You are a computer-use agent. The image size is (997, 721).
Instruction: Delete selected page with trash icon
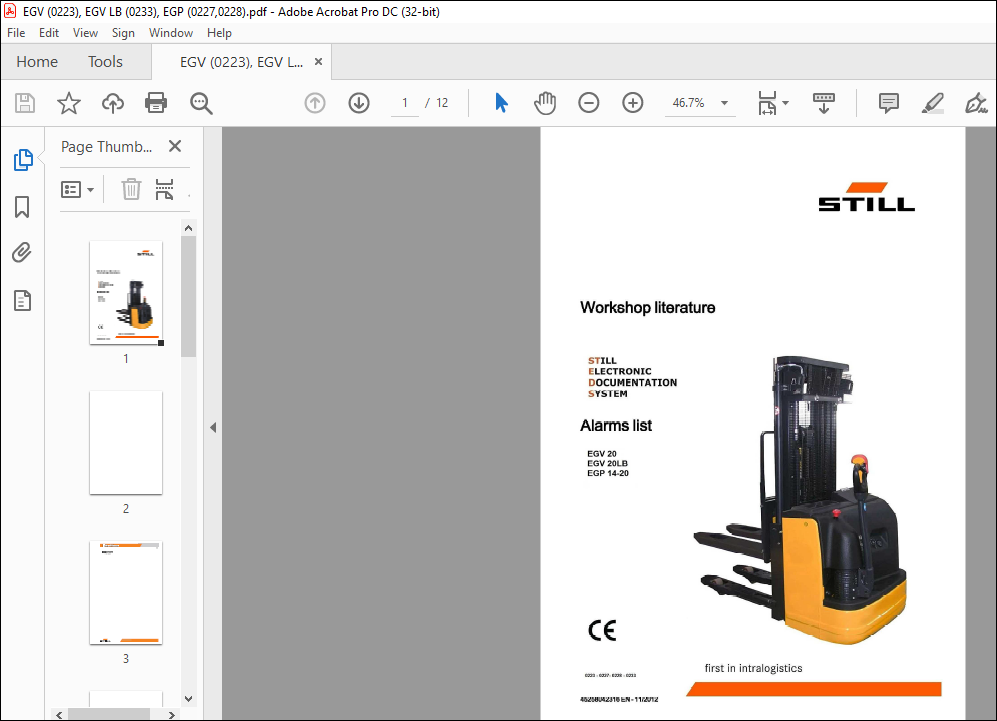click(x=131, y=189)
